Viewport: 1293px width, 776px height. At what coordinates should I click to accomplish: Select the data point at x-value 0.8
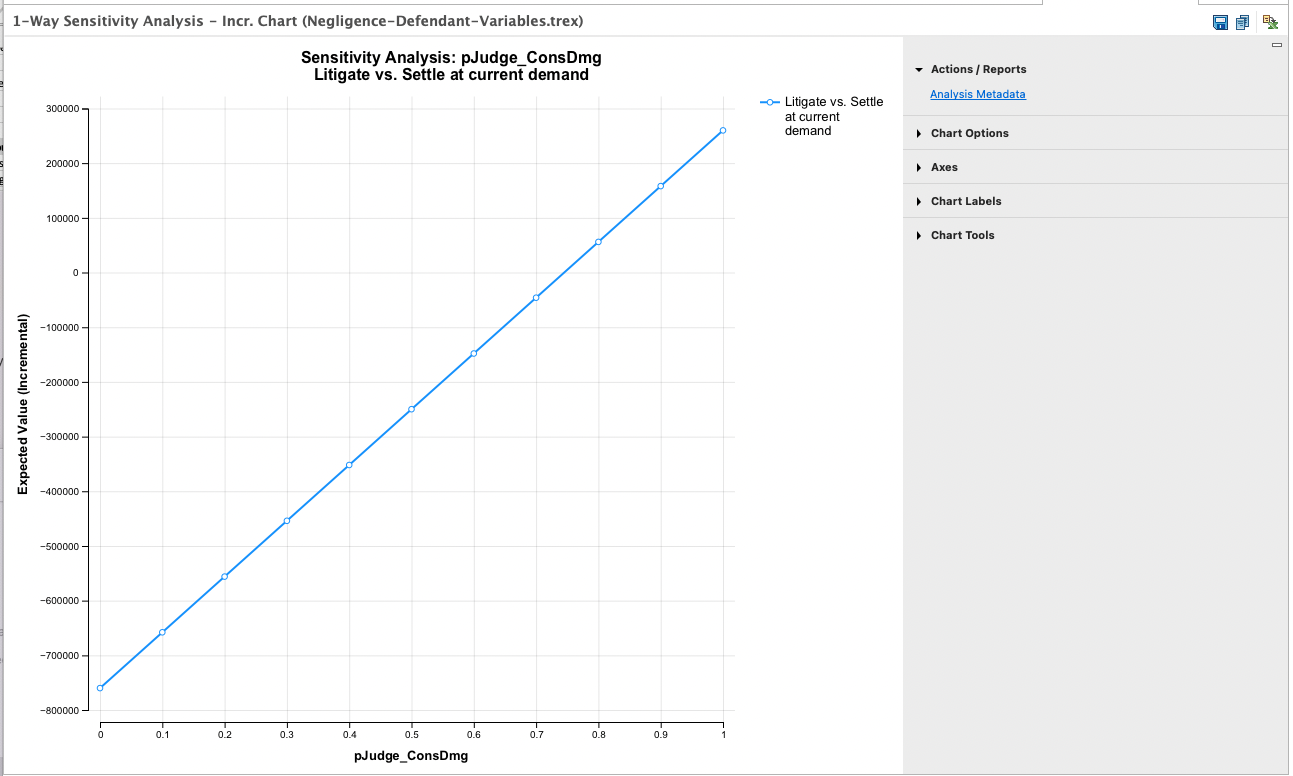pos(598,242)
